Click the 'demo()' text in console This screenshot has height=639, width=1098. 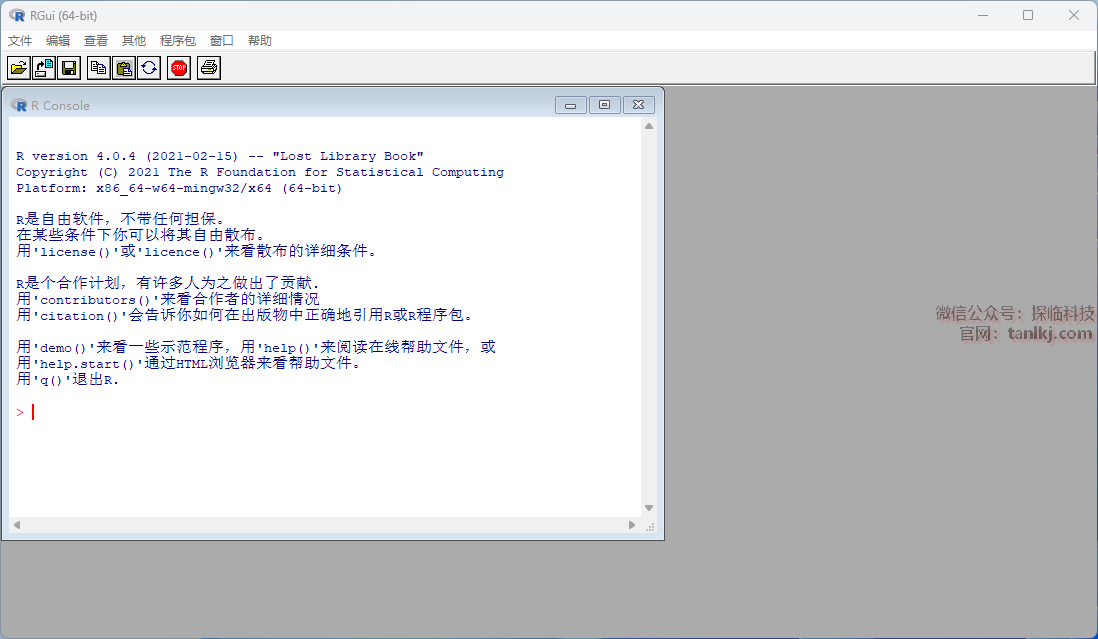[x=63, y=348]
